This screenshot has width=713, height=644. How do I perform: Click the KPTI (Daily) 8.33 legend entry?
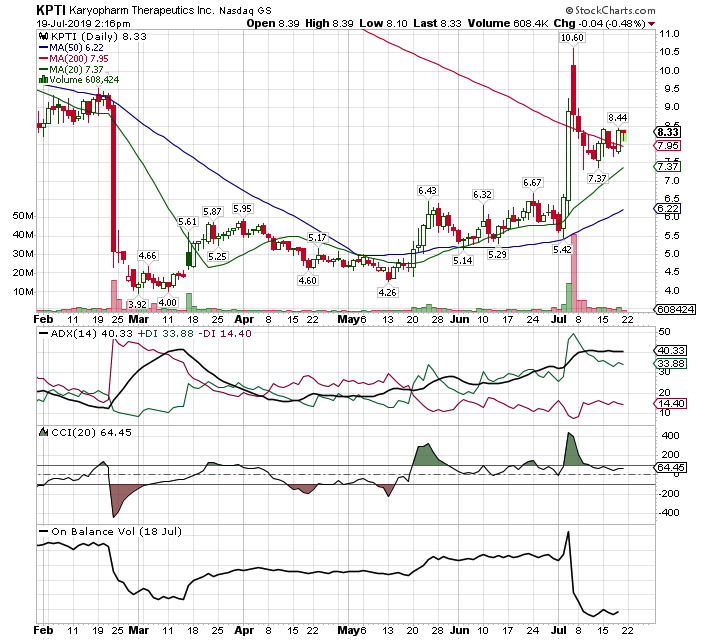point(98,36)
